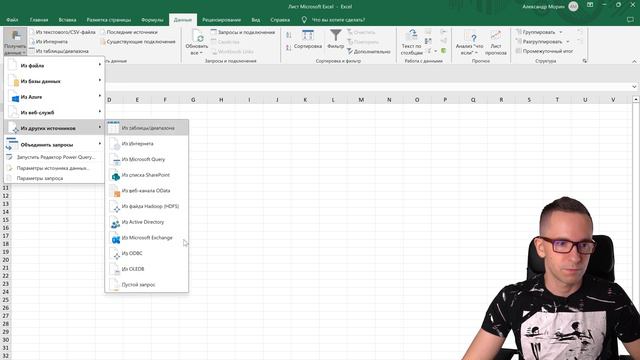640x360 pixels.
Task: Open Параметры запроса
Action: (54, 178)
